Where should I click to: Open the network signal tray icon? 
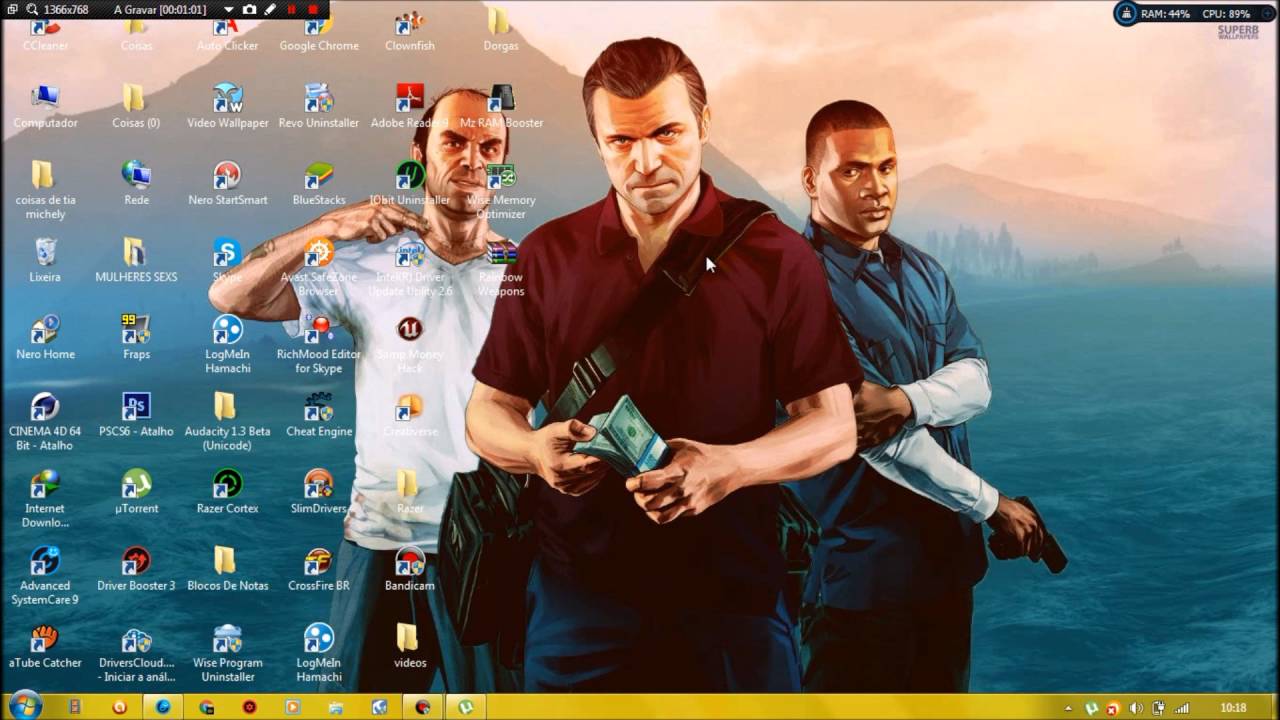(x=1181, y=708)
